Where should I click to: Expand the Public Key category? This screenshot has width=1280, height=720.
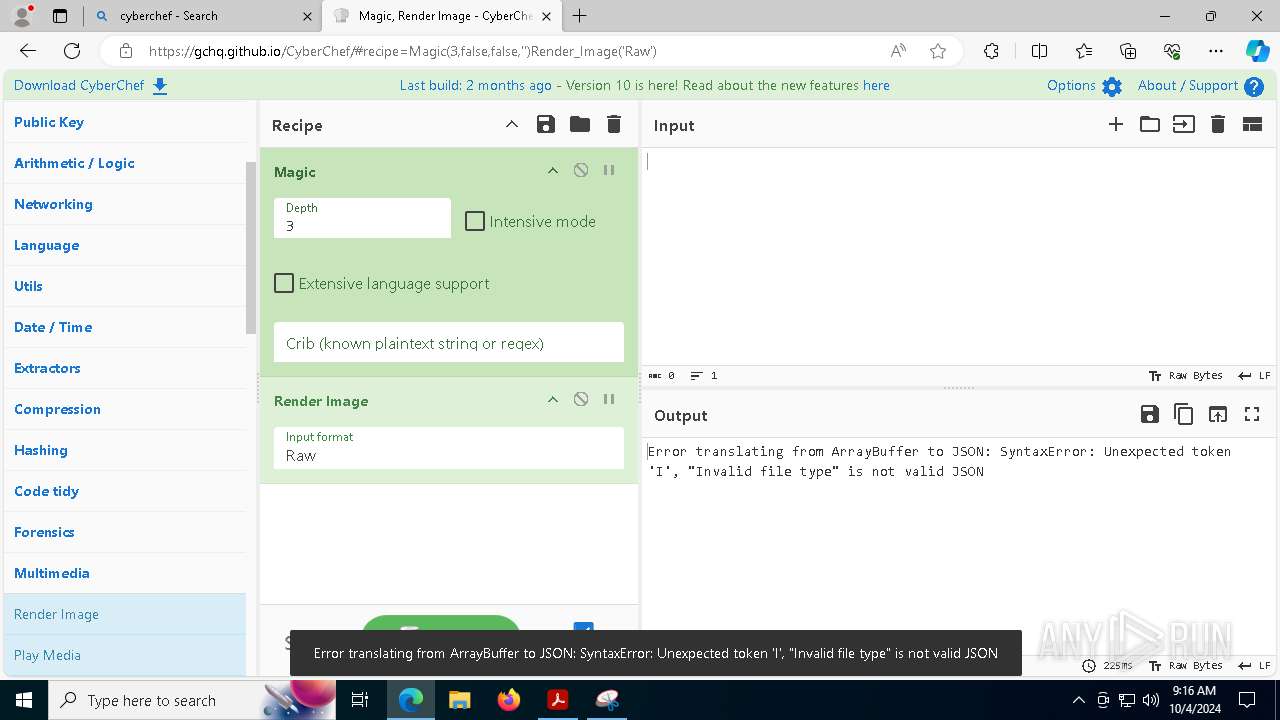click(125, 122)
